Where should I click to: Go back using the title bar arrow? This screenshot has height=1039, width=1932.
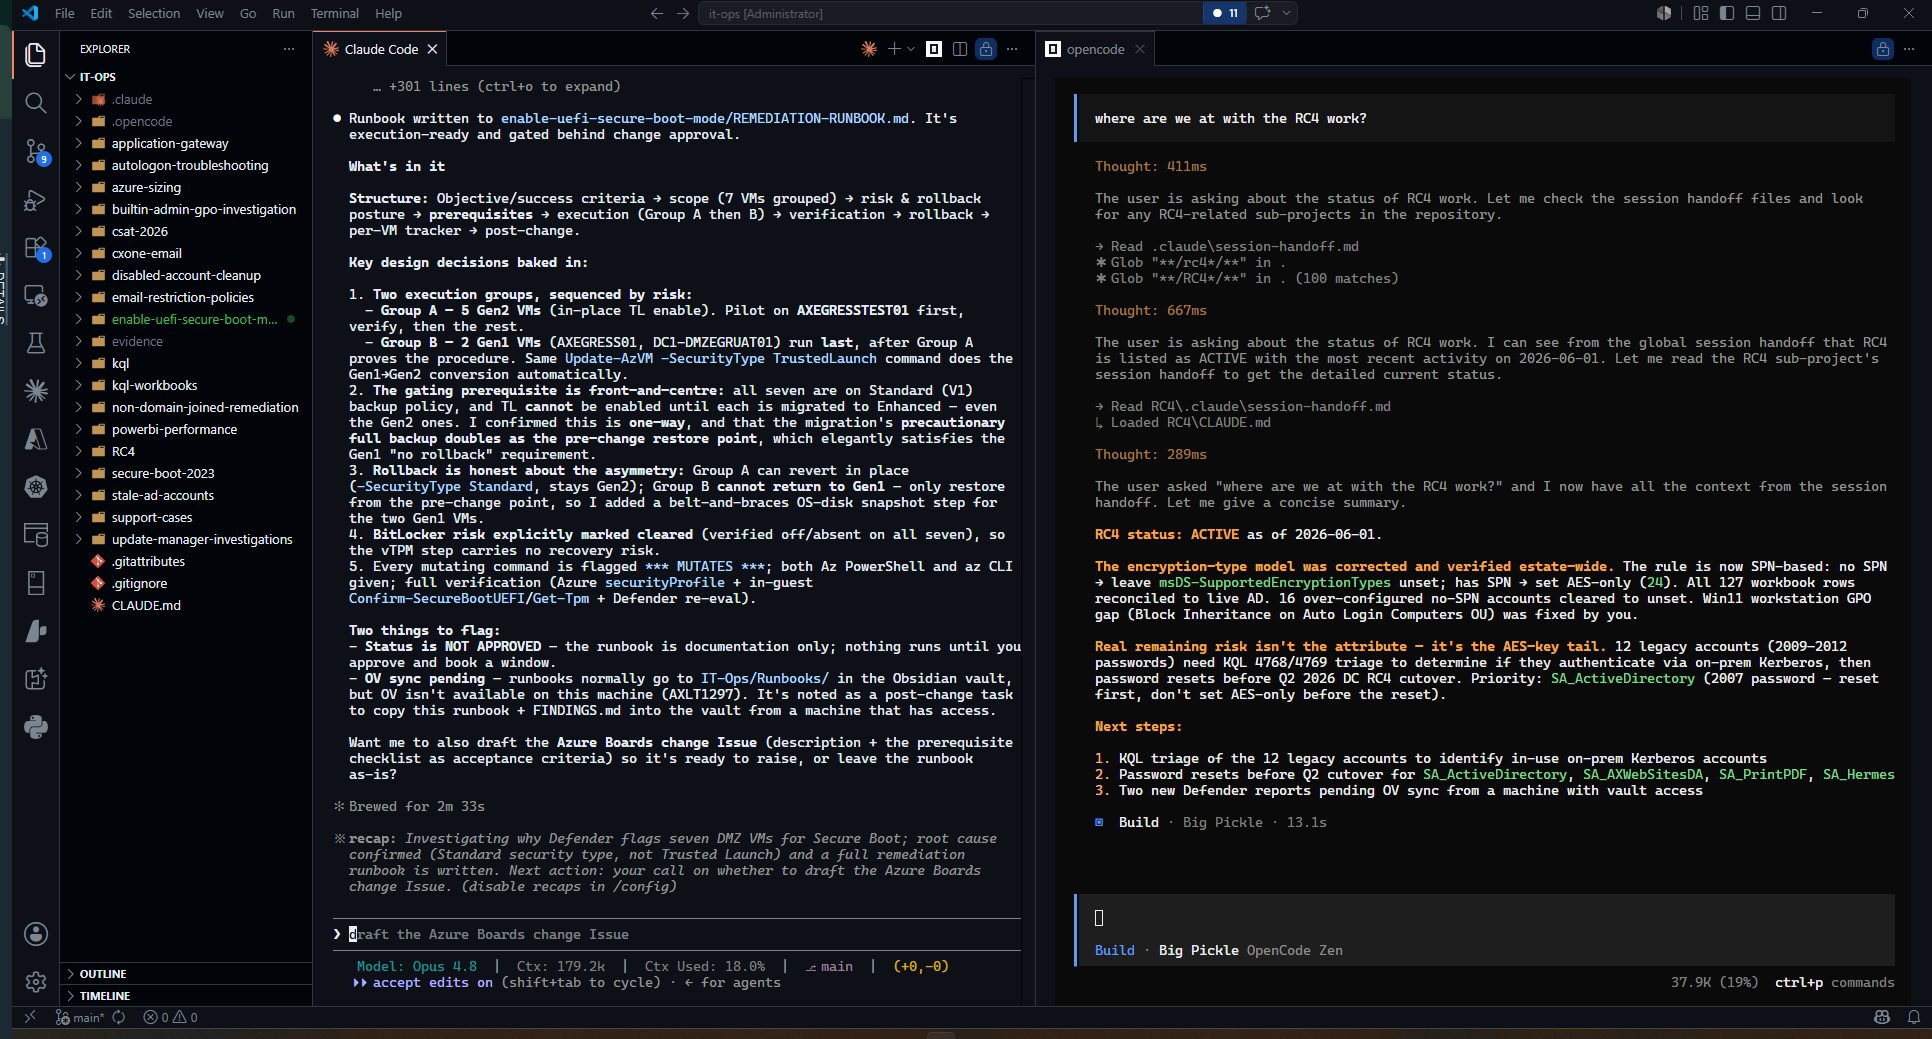coord(657,13)
